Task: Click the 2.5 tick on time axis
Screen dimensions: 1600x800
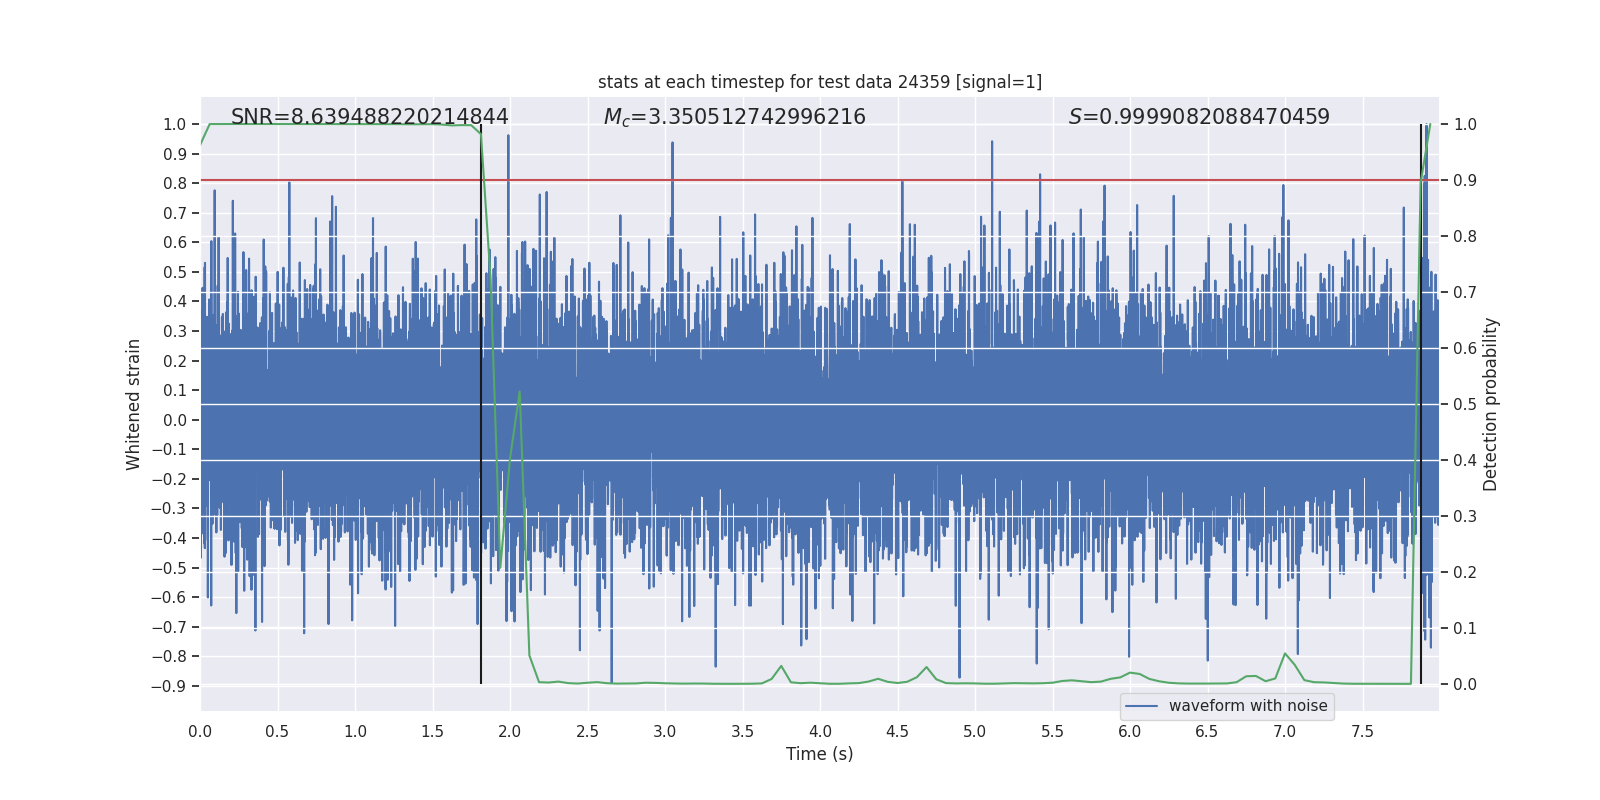Action: click(587, 731)
